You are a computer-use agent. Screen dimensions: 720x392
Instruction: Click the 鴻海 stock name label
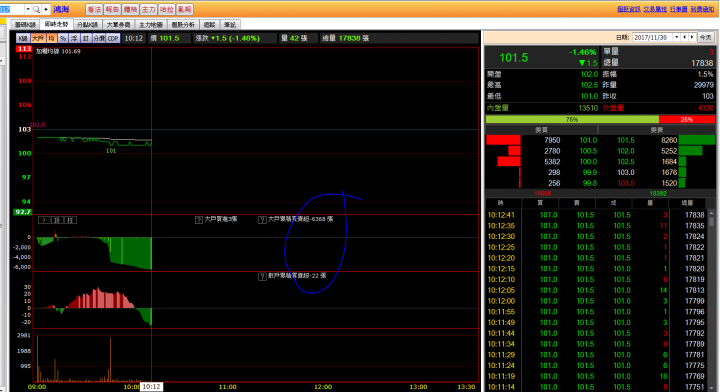coord(61,9)
